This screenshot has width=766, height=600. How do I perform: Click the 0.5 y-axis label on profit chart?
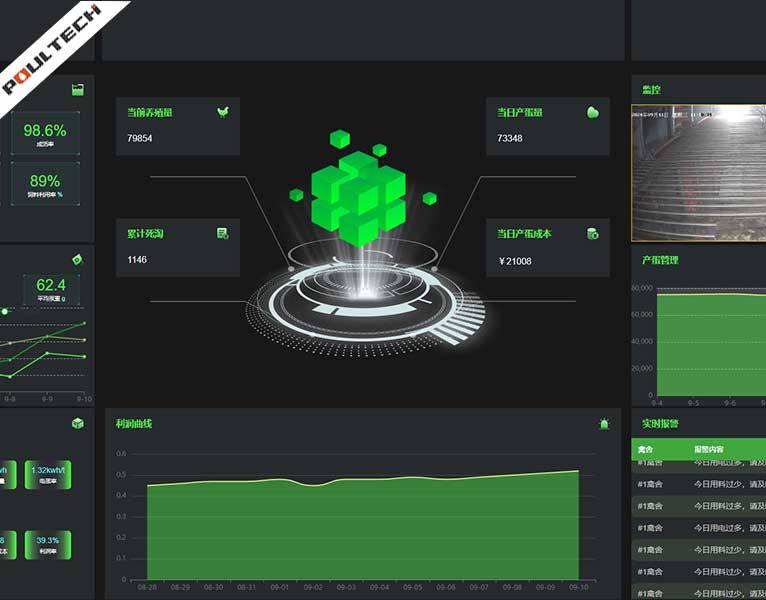121,474
